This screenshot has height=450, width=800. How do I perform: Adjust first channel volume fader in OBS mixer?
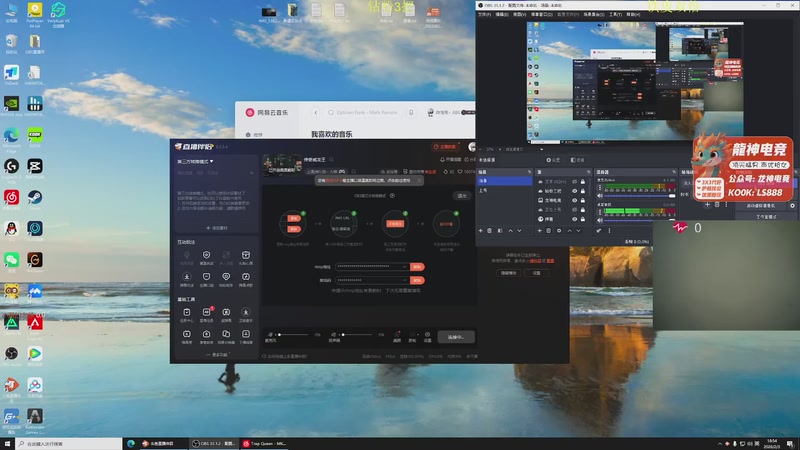640,195
